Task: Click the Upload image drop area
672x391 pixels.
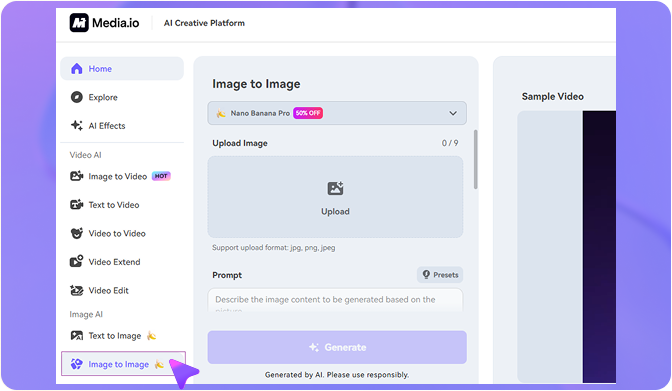Action: 335,197
